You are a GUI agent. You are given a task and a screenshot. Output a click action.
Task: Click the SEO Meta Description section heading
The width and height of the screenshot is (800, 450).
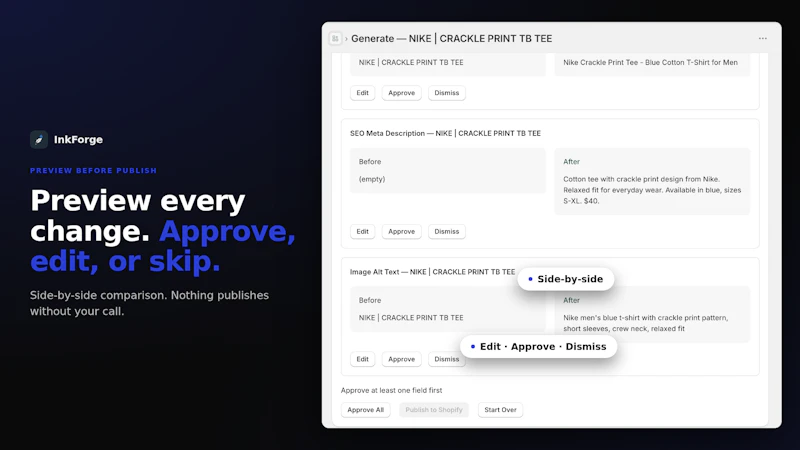[445, 133]
